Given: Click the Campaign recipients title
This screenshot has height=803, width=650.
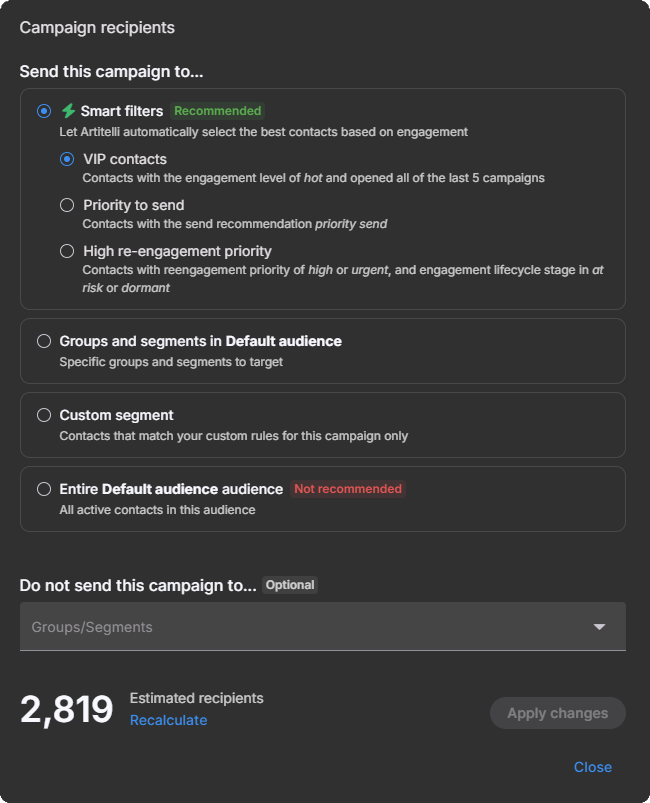Looking at the screenshot, I should point(97,27).
